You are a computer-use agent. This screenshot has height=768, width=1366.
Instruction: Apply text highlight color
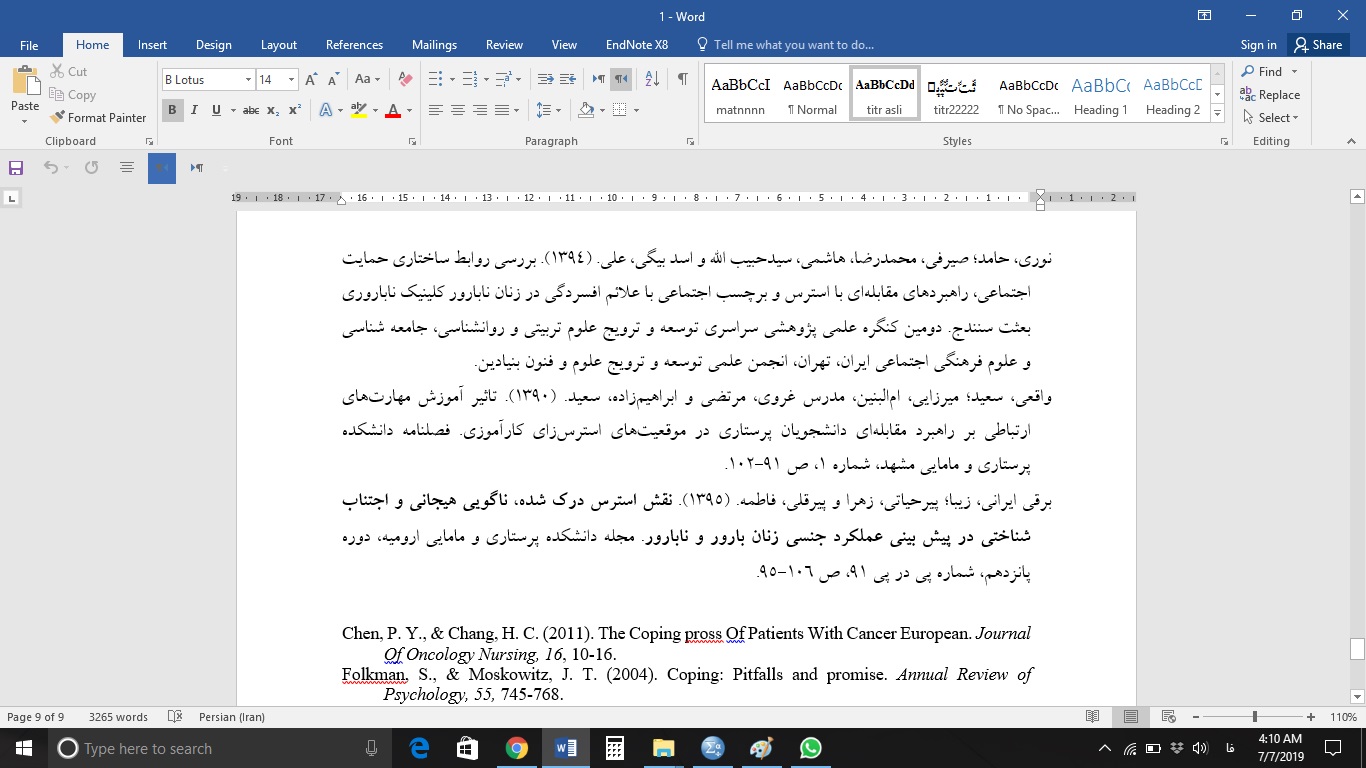[x=358, y=111]
